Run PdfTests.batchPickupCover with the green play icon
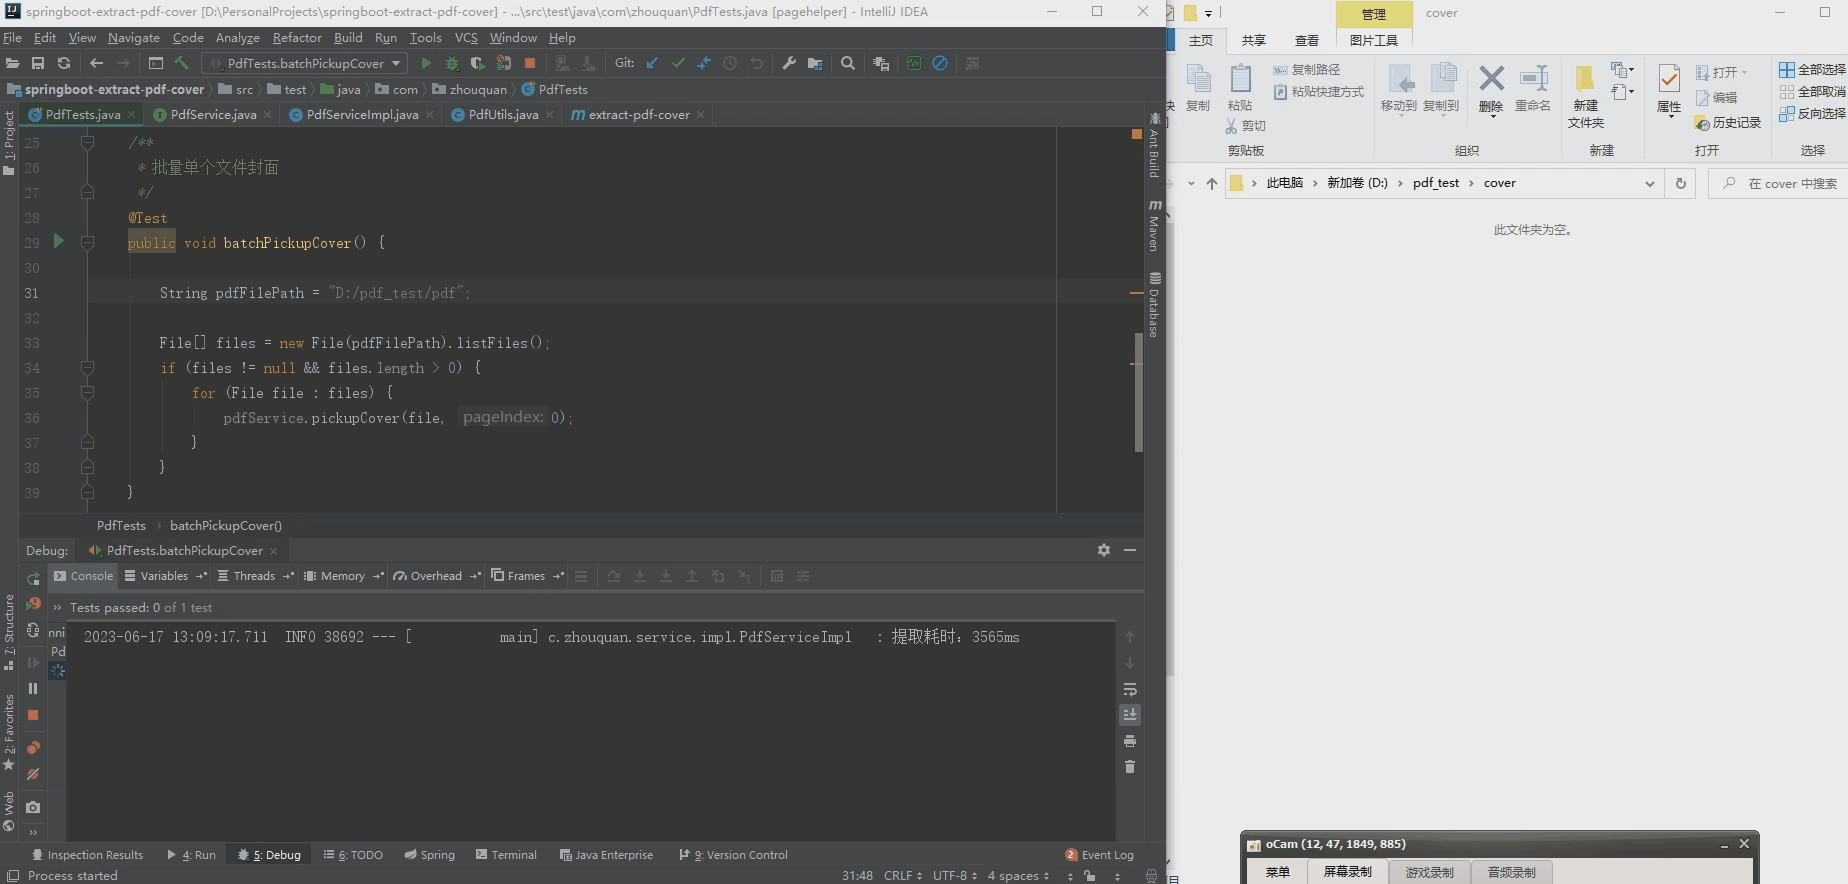The width and height of the screenshot is (1848, 884). pyautogui.click(x=426, y=63)
